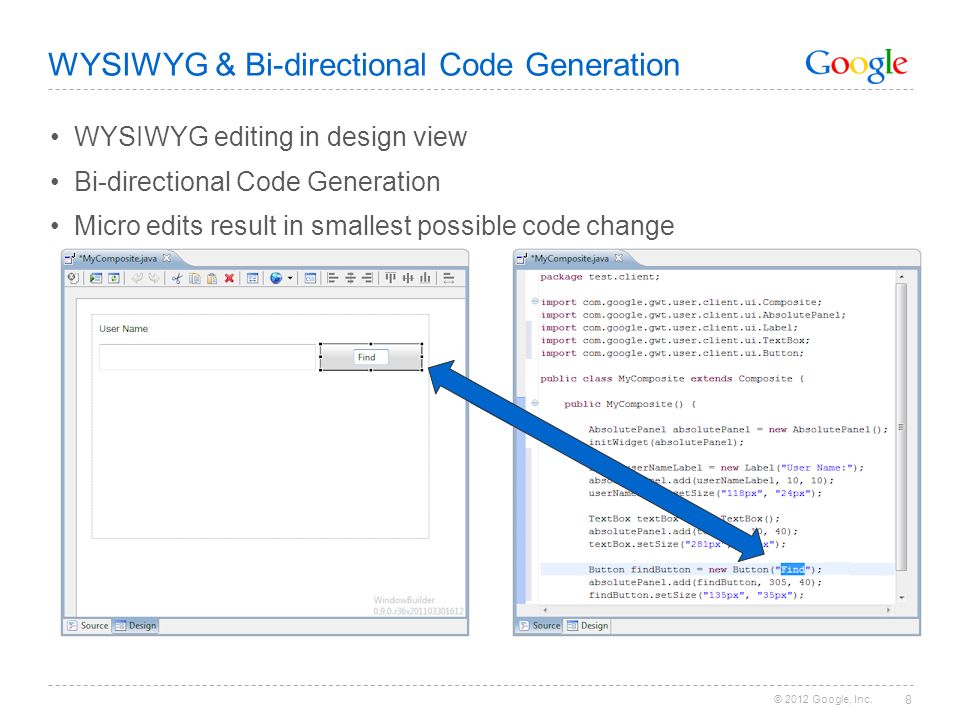The image size is (960, 720).
Task: Click the refresh/reparse design toolbar icon
Action: click(x=114, y=279)
